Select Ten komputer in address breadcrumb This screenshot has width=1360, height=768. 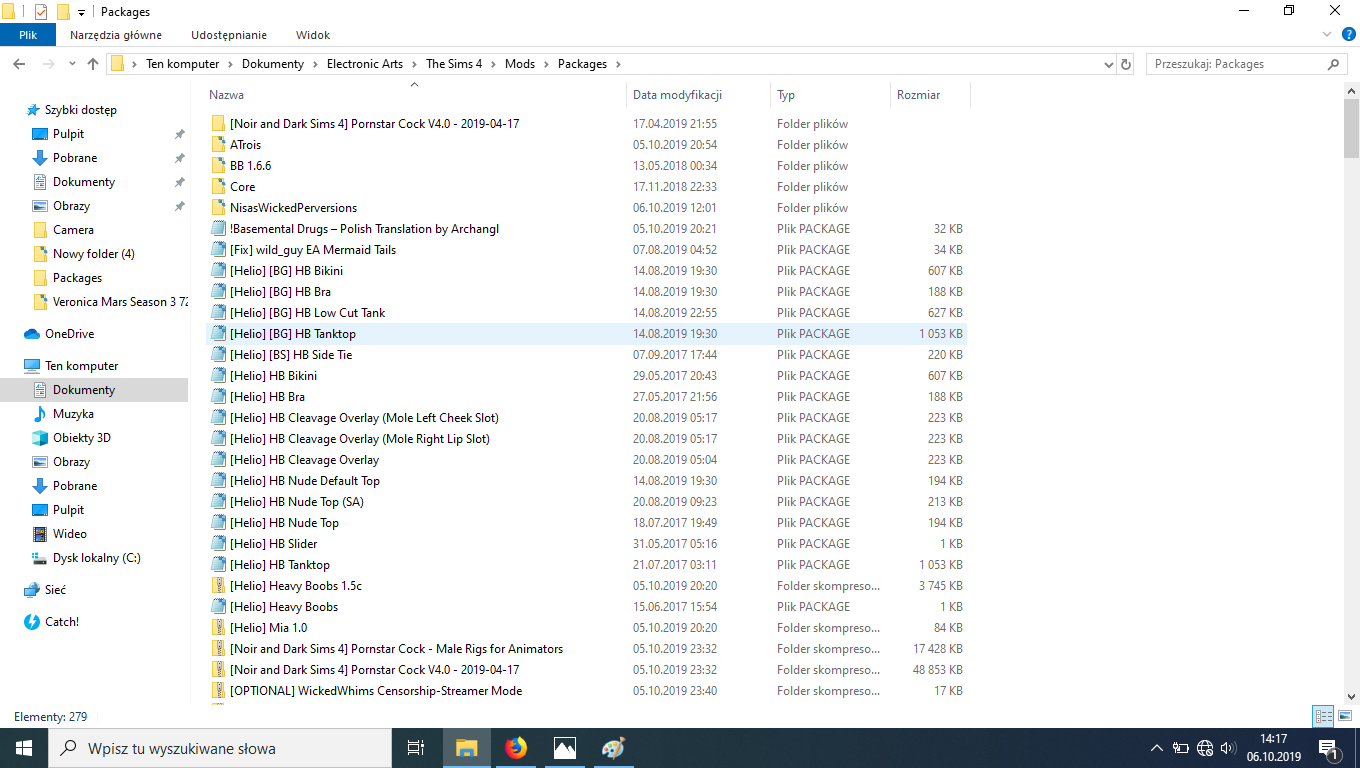pyautogui.click(x=182, y=64)
